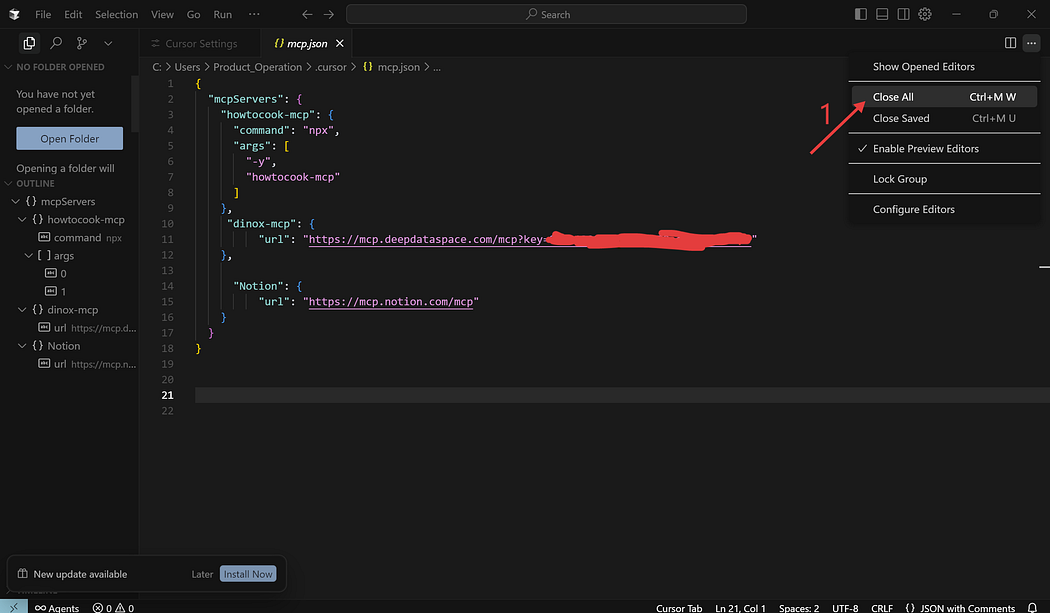Select Close Saved in the menu
Image resolution: width=1050 pixels, height=613 pixels.
(x=944, y=118)
